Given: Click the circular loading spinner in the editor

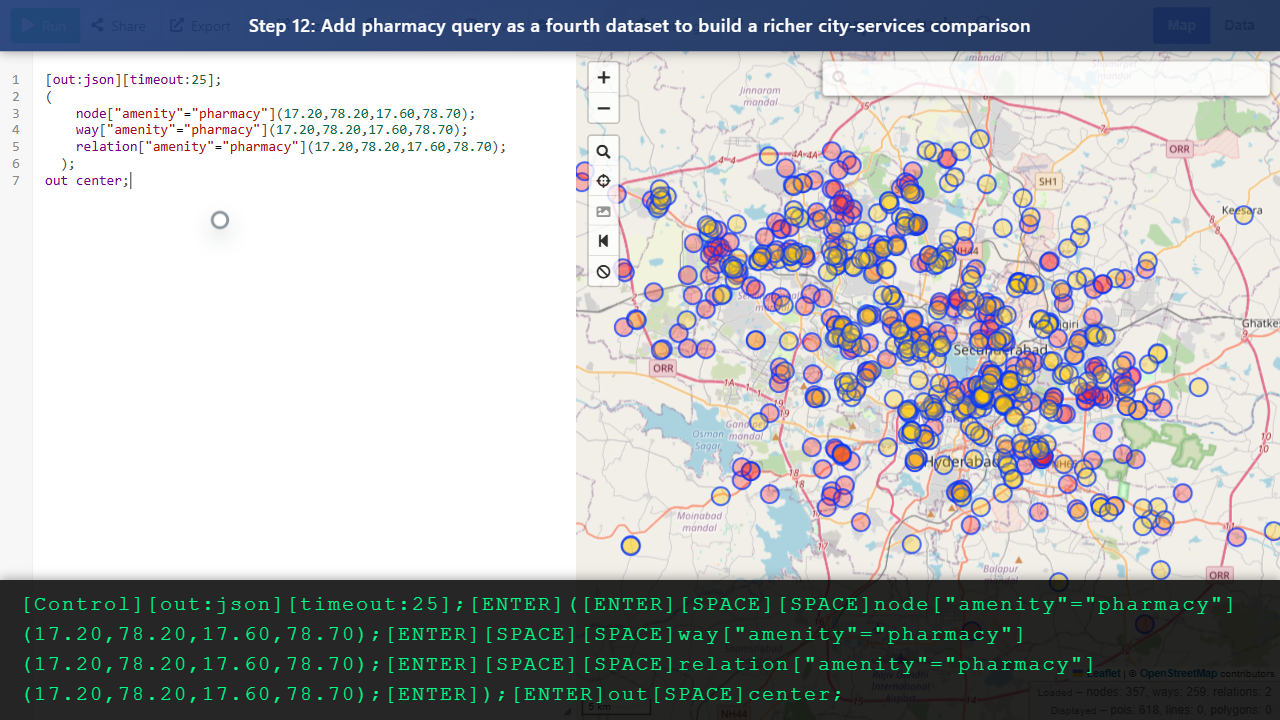Looking at the screenshot, I should pyautogui.click(x=219, y=219).
